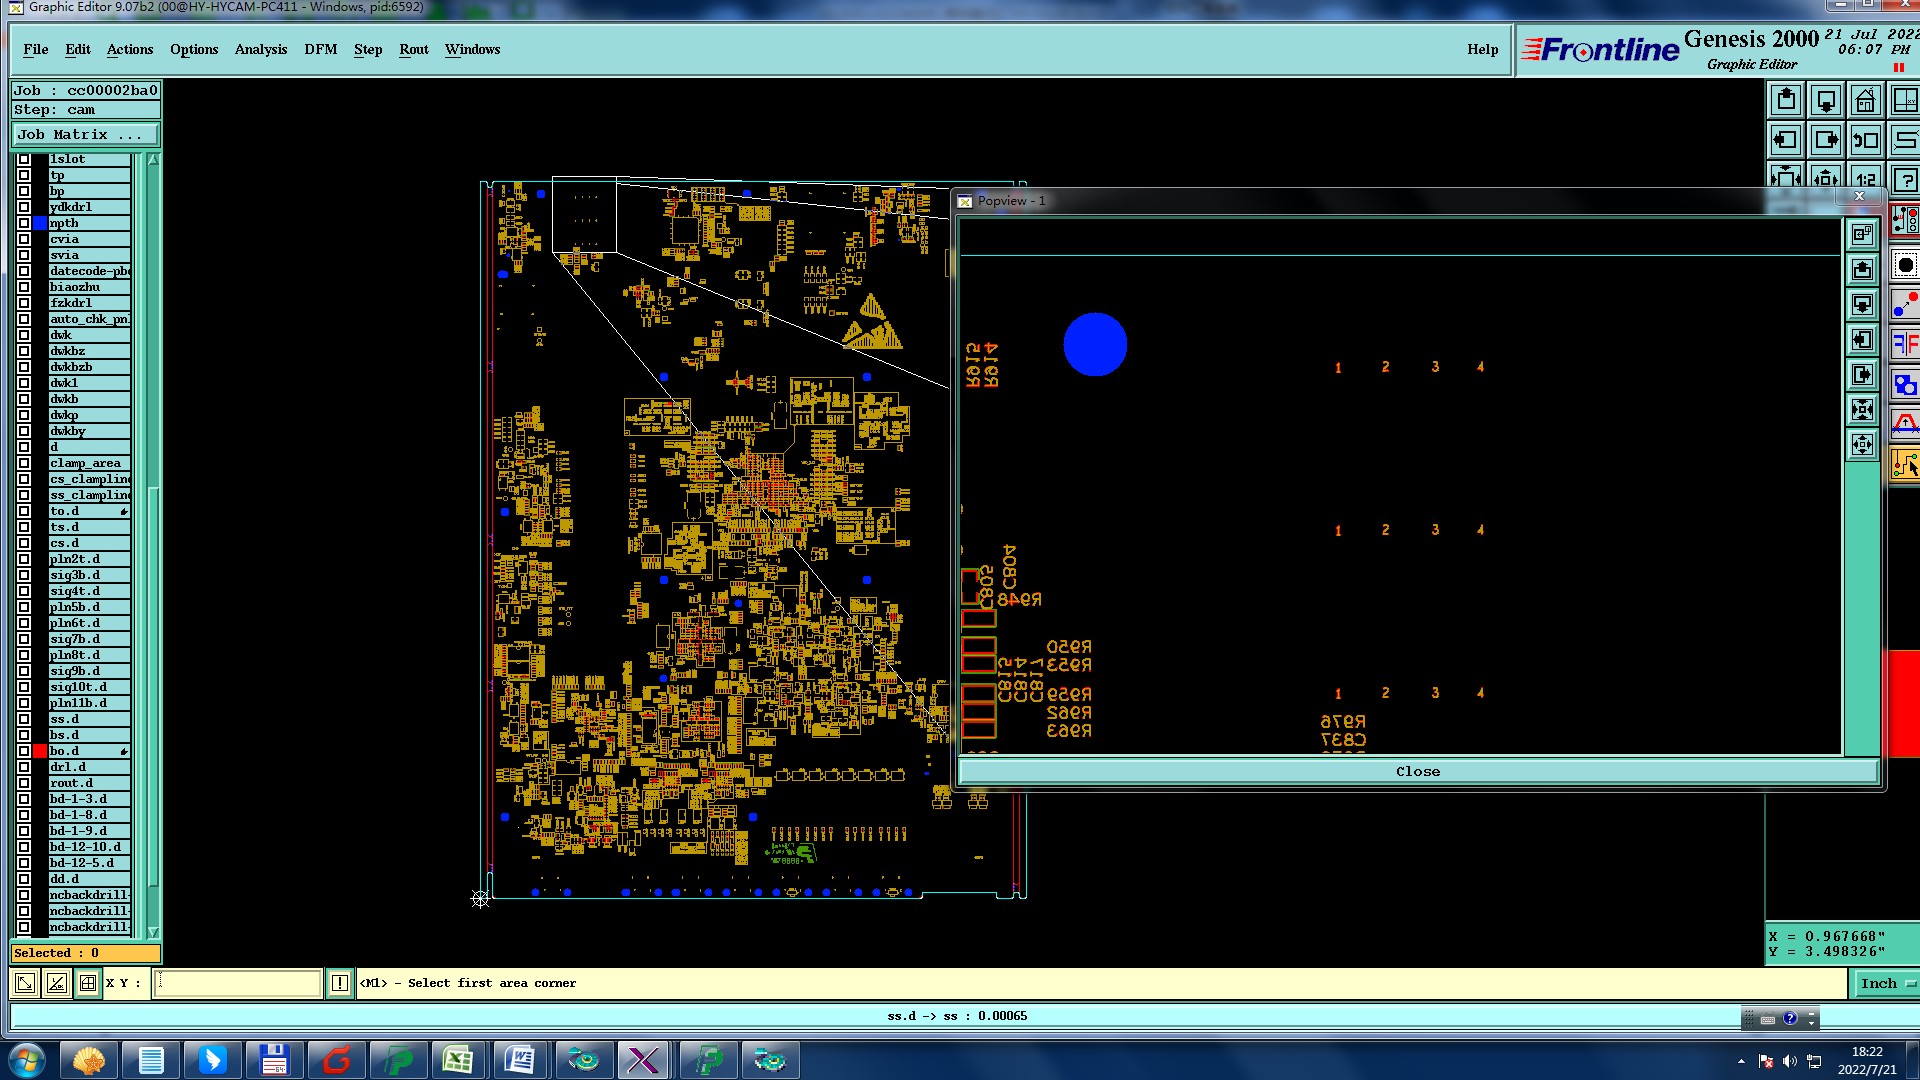The image size is (1920, 1080).
Task: Click the X Y coordinate input field
Action: (x=238, y=983)
